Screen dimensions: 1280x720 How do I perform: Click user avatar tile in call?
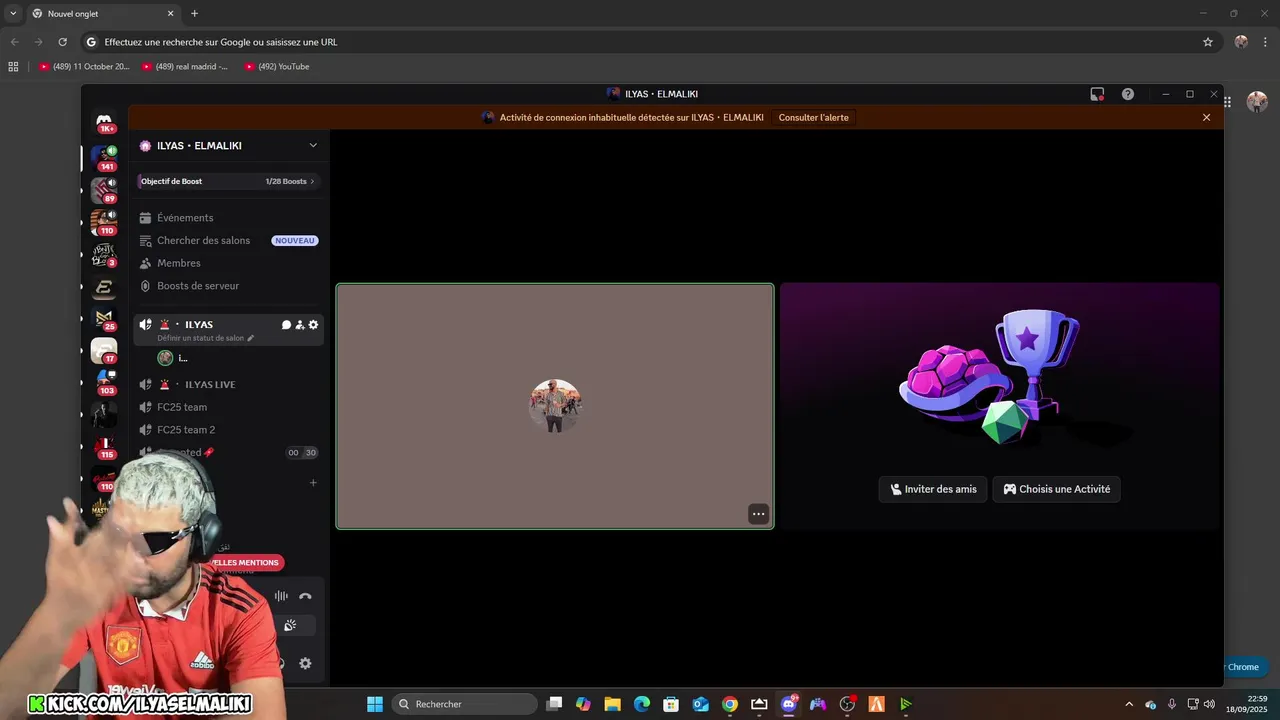click(x=555, y=406)
